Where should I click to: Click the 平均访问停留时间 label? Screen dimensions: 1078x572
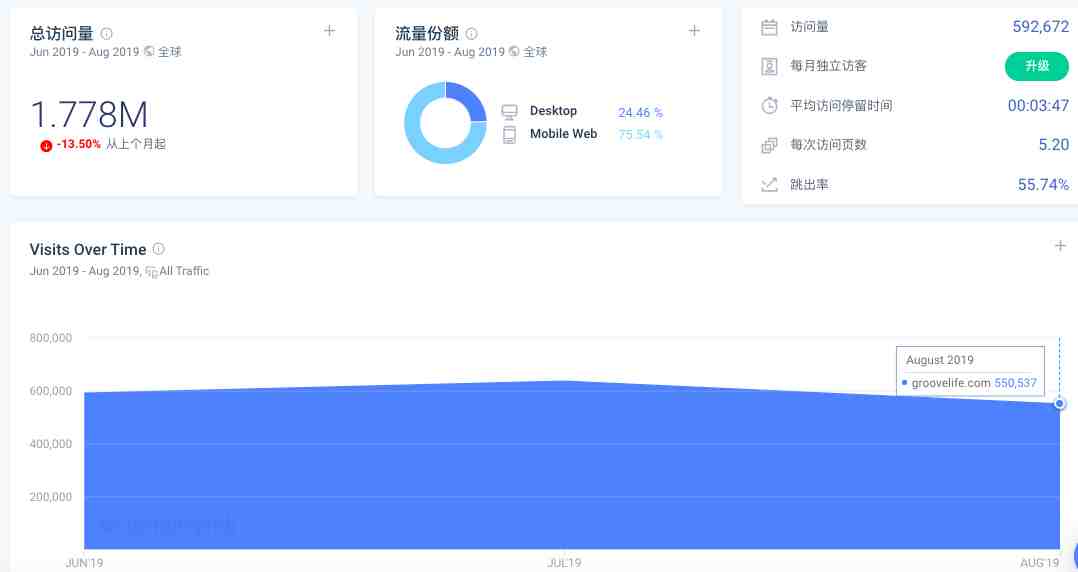[842, 105]
